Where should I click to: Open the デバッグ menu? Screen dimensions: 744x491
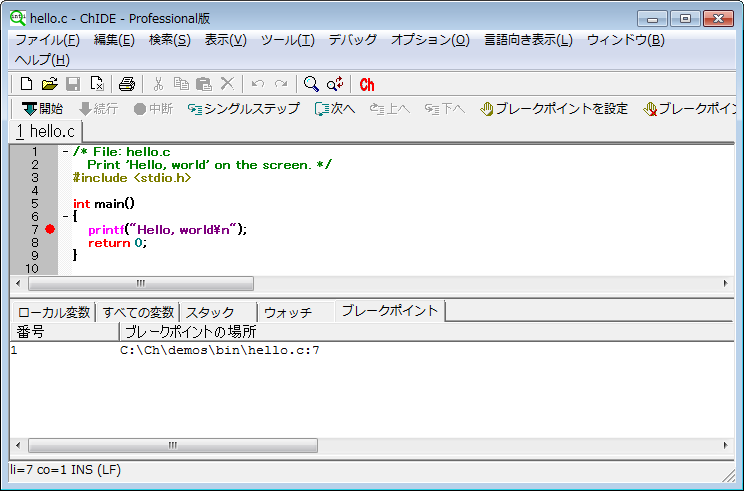(353, 40)
